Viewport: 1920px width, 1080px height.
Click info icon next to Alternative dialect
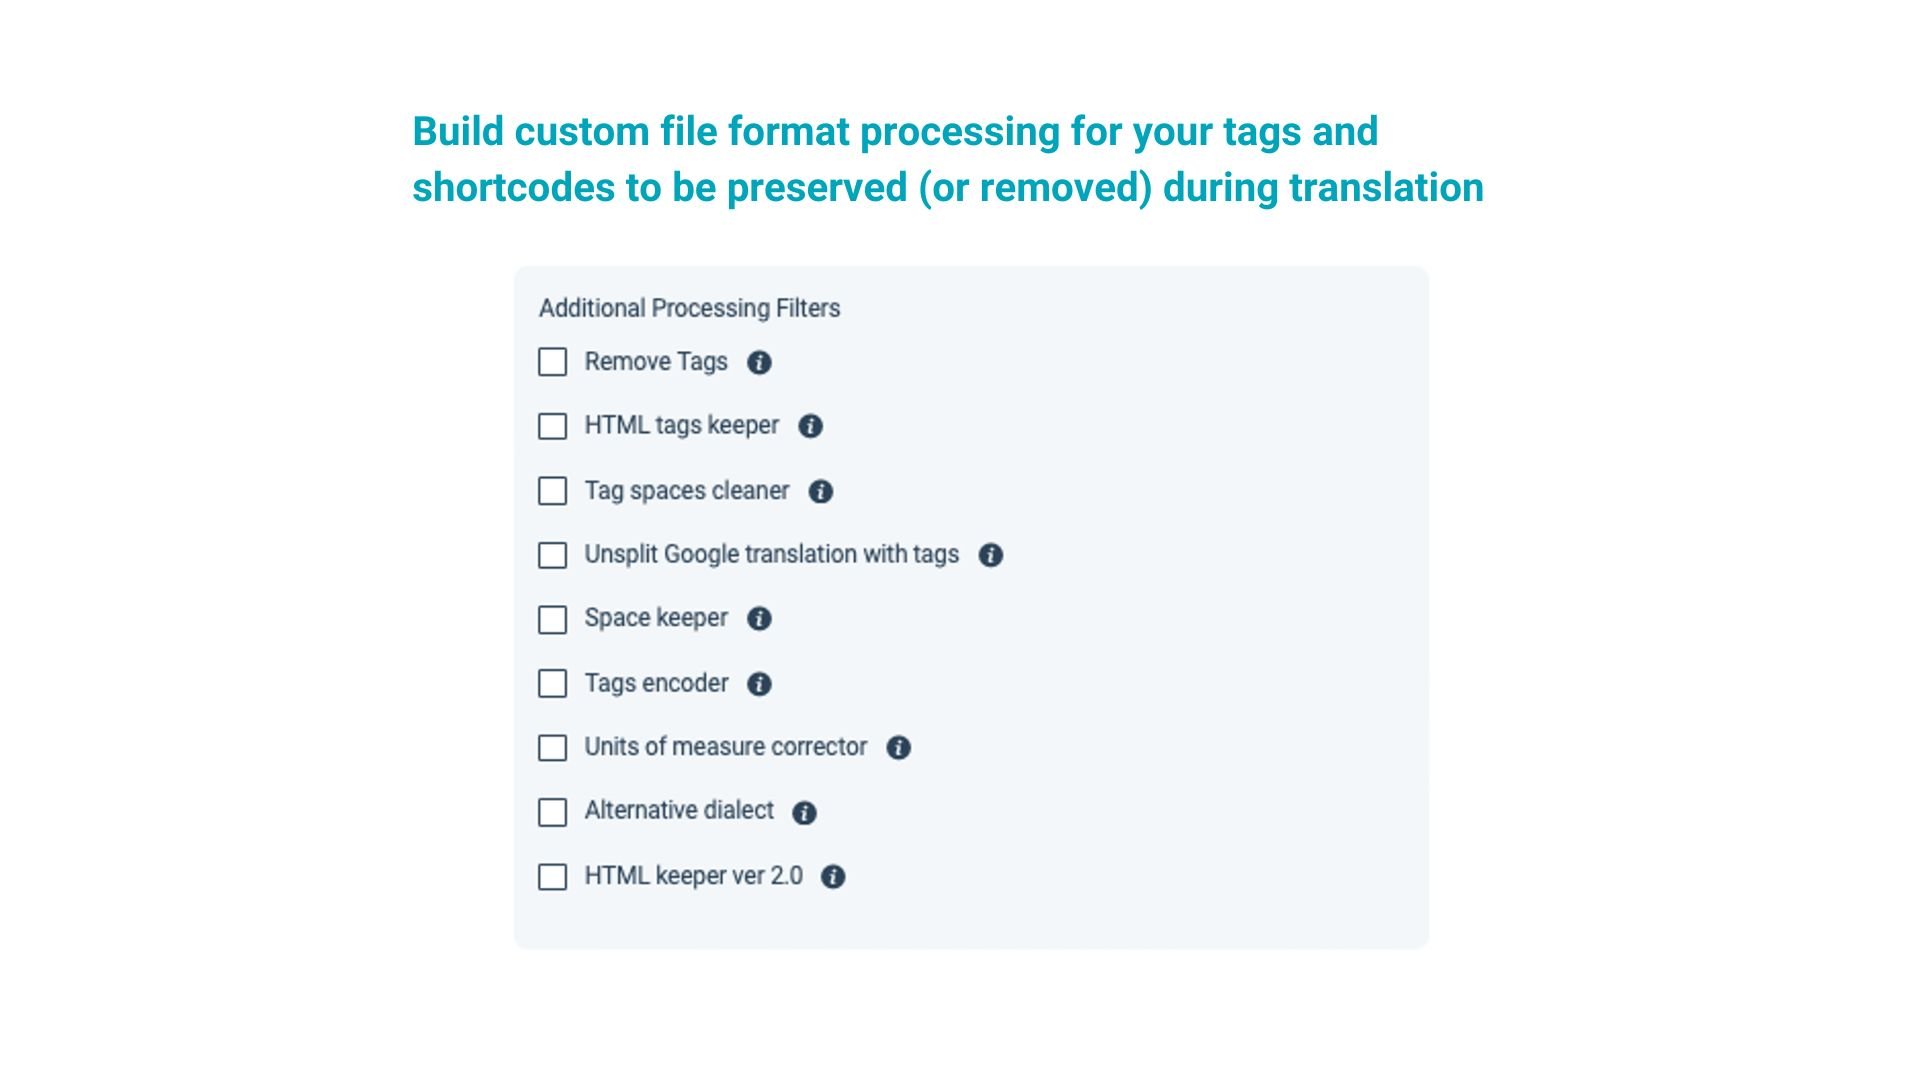tap(804, 813)
